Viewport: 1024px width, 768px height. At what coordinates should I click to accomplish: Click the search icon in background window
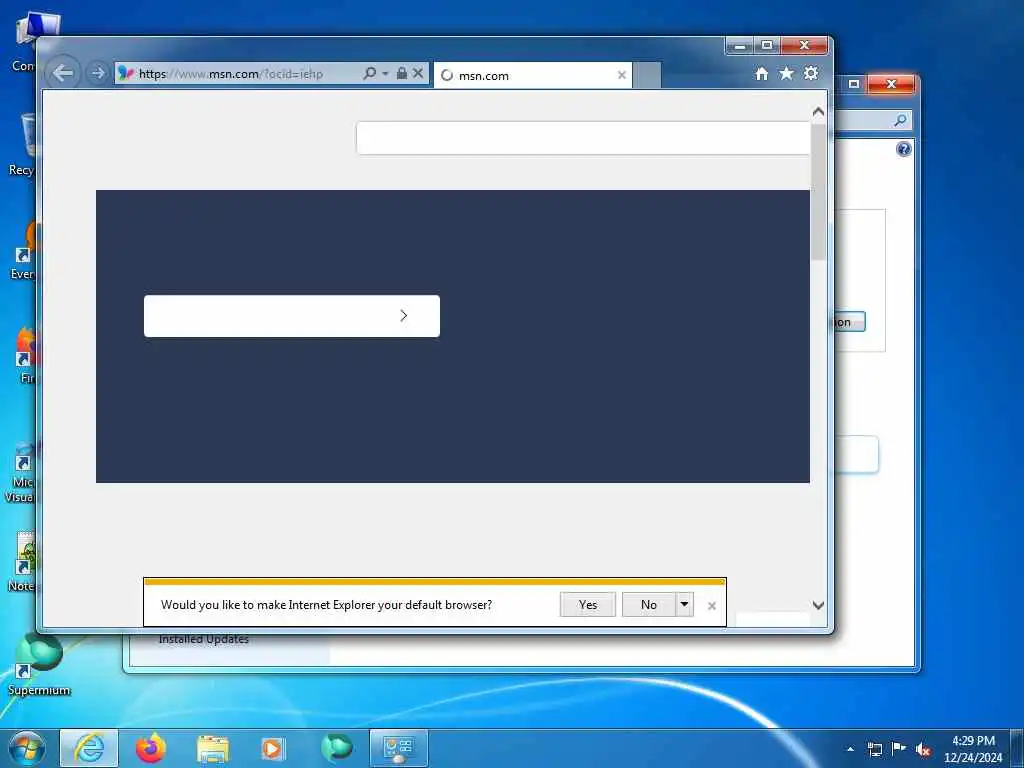click(x=901, y=120)
